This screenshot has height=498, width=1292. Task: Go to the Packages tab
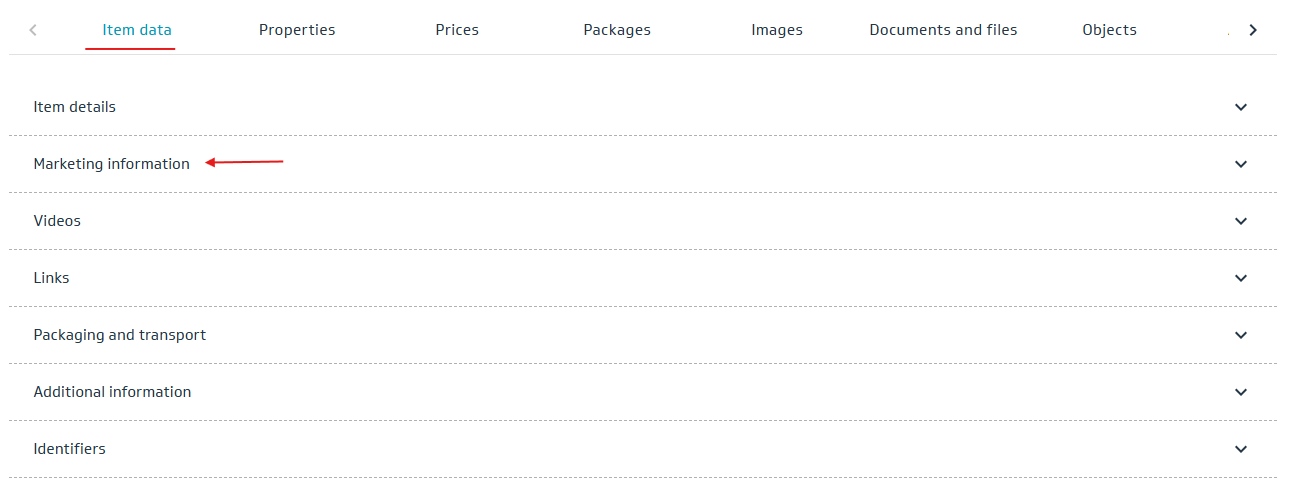click(617, 30)
